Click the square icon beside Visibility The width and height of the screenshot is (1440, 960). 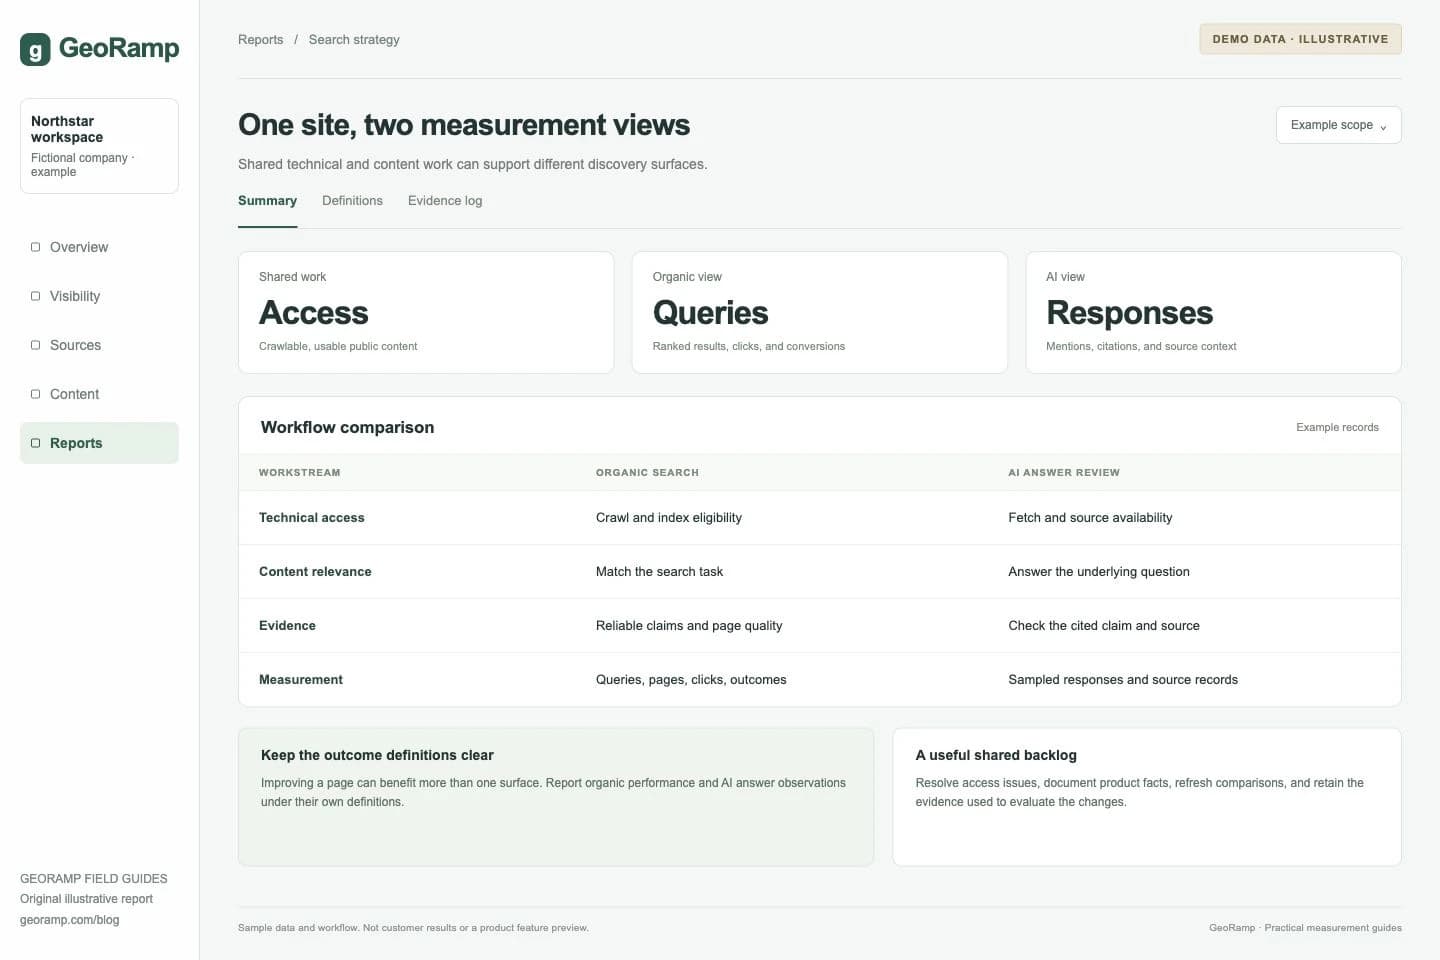tap(36, 296)
